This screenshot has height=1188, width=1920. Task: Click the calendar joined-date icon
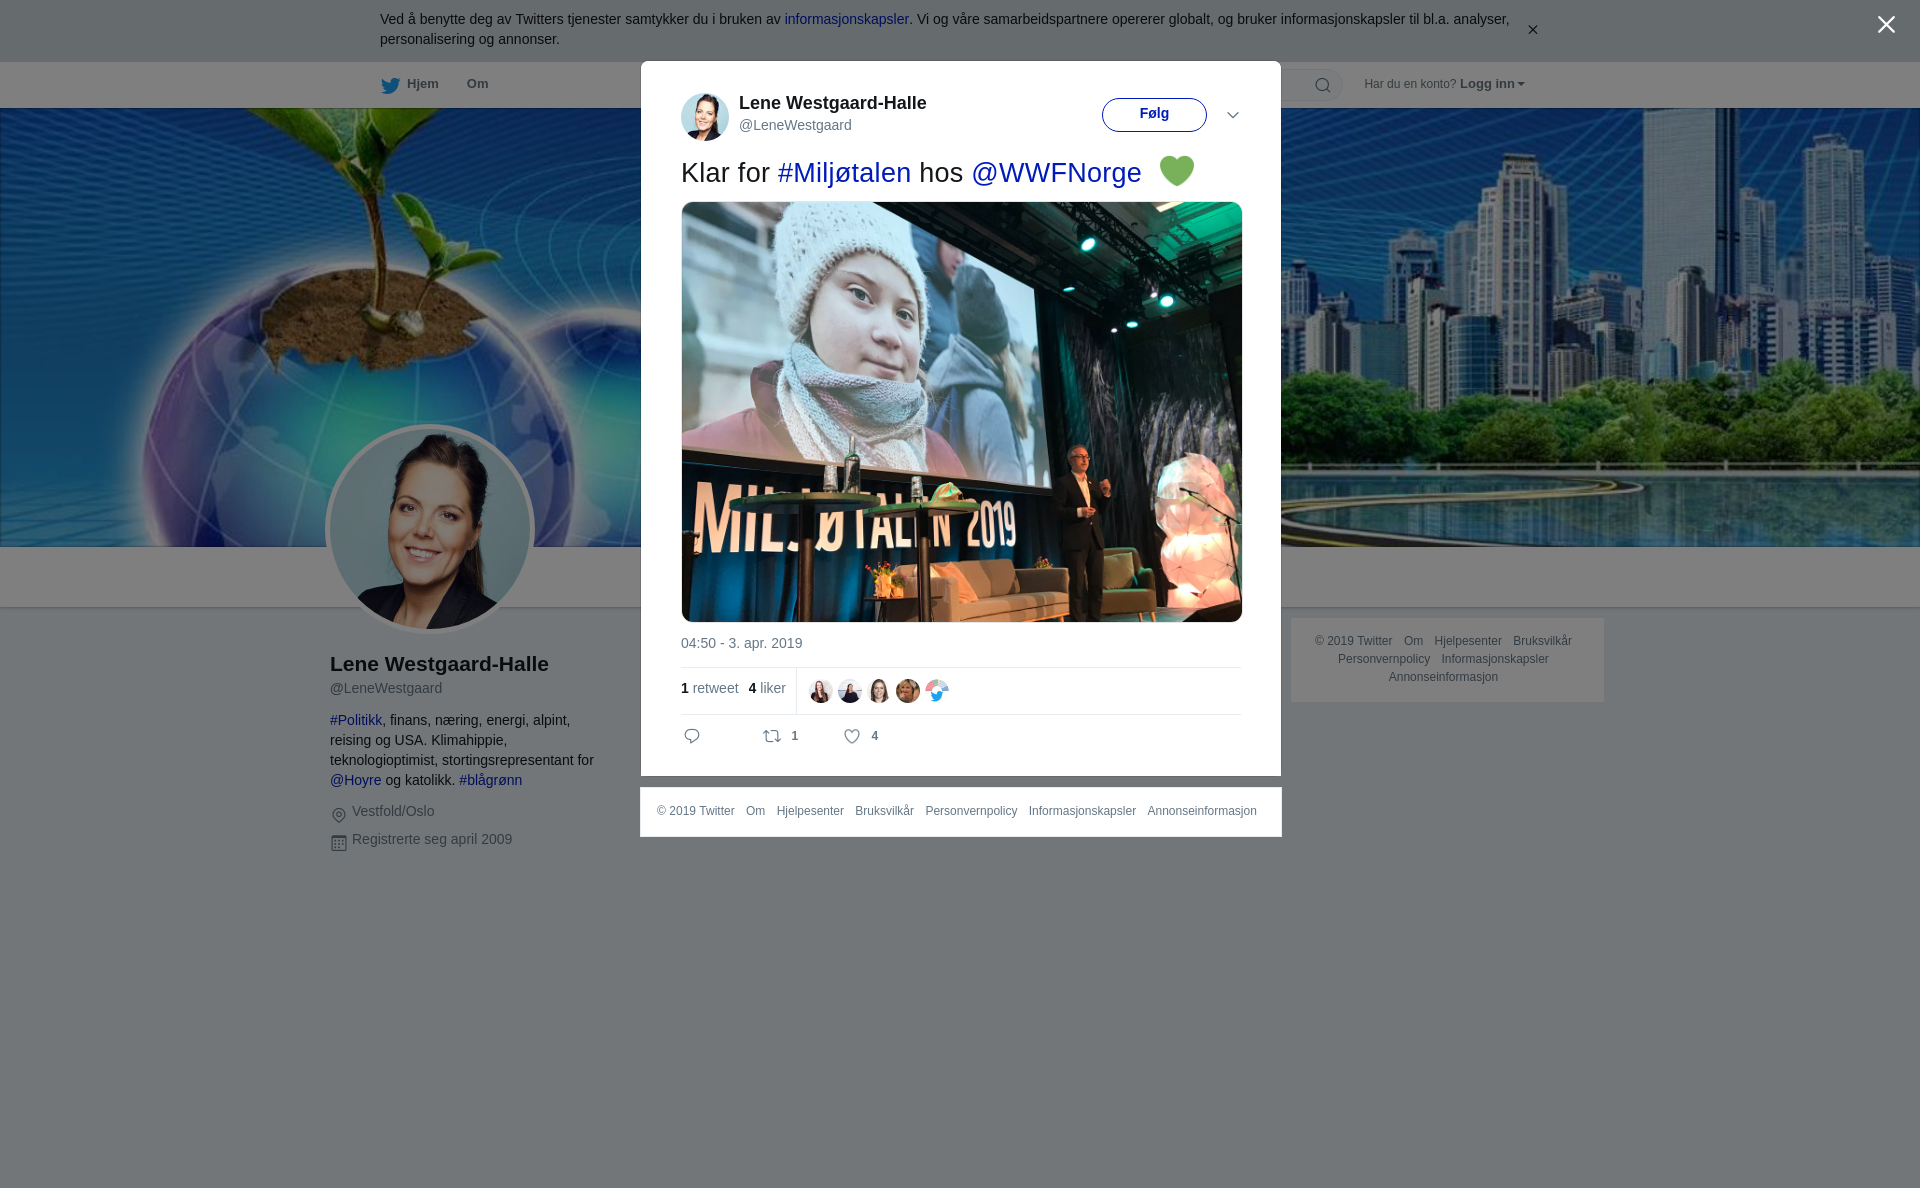pyautogui.click(x=339, y=843)
